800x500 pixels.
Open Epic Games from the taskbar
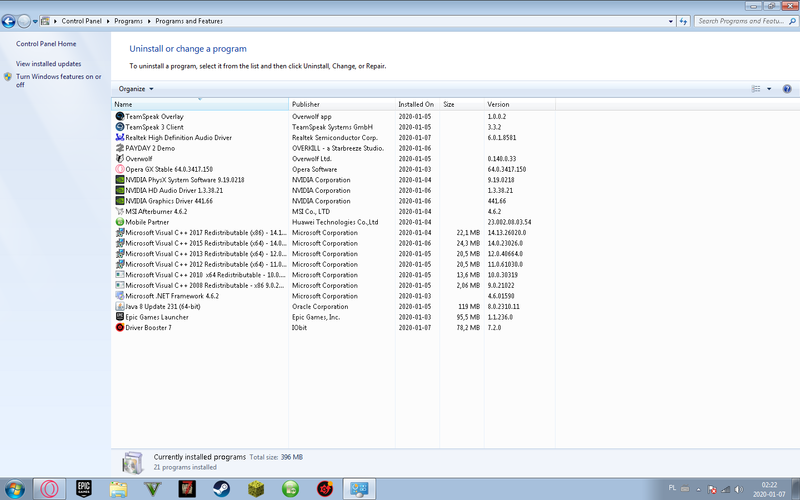84,489
